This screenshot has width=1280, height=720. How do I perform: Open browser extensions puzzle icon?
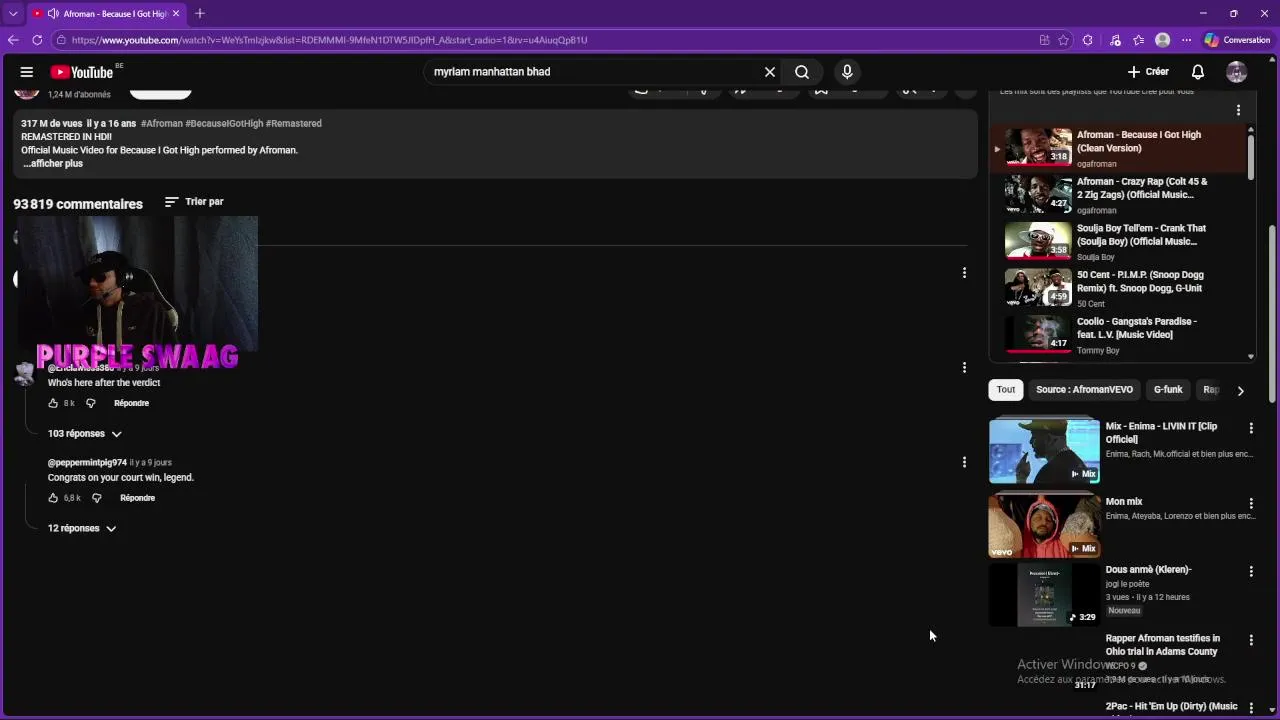1089,40
